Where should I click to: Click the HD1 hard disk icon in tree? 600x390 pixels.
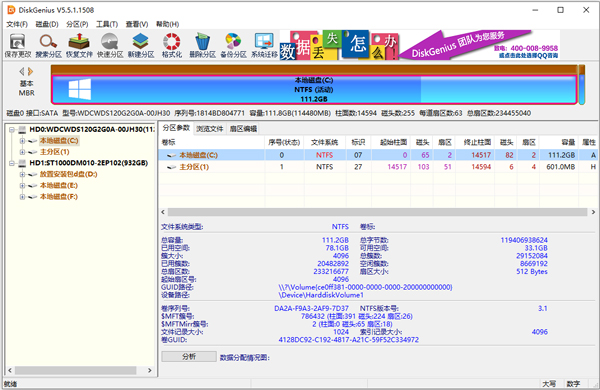pos(23,163)
